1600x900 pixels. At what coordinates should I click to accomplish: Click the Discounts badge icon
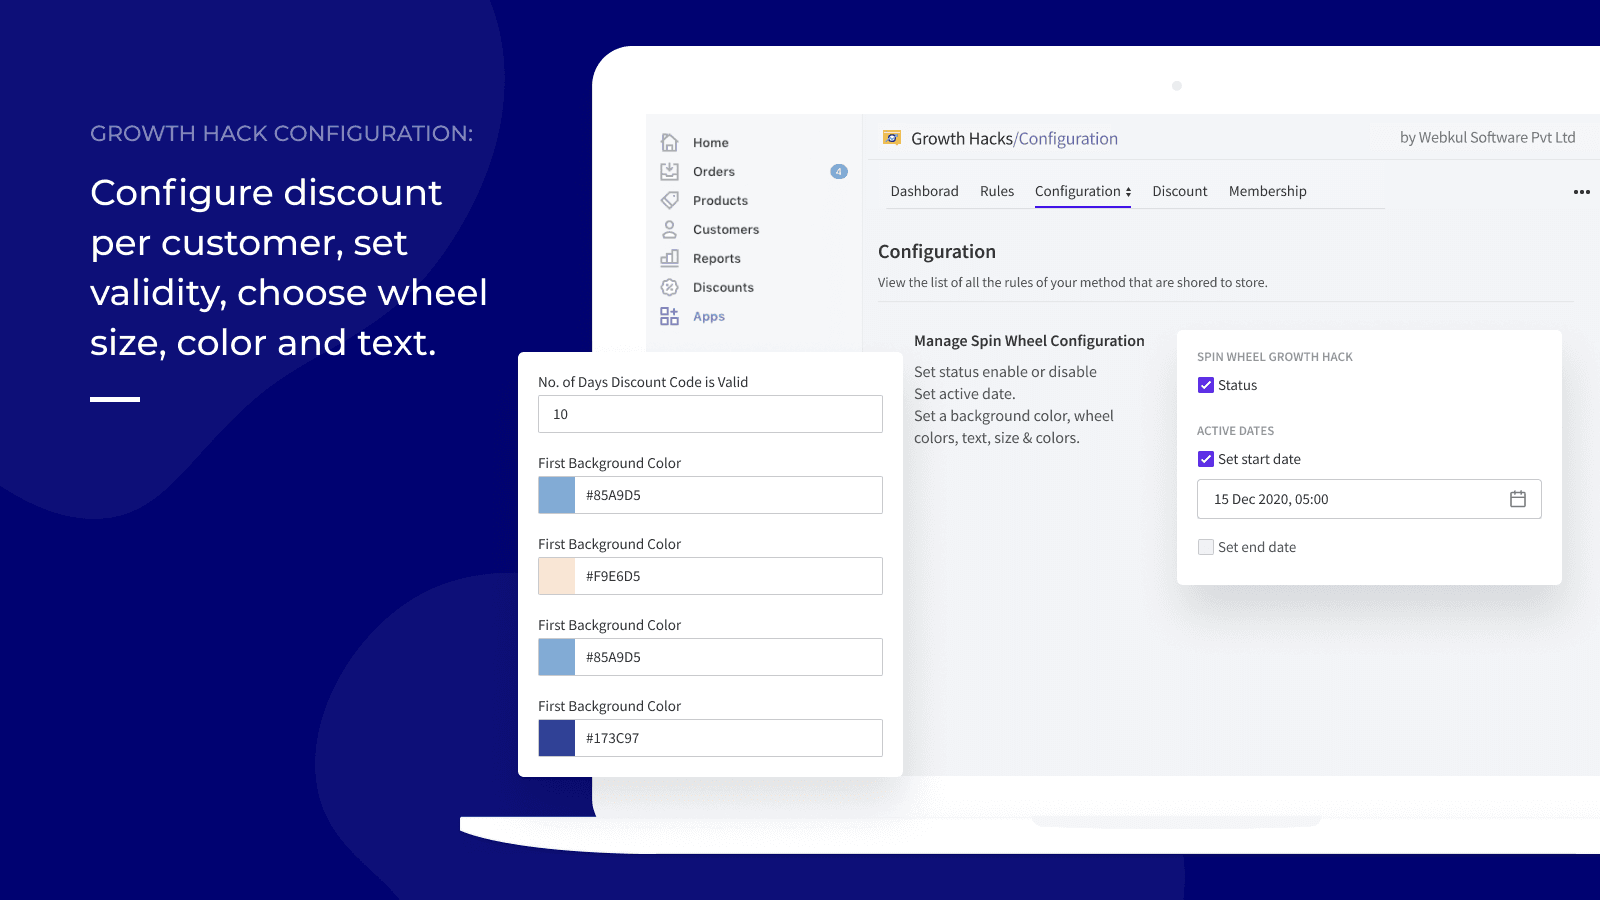click(670, 287)
